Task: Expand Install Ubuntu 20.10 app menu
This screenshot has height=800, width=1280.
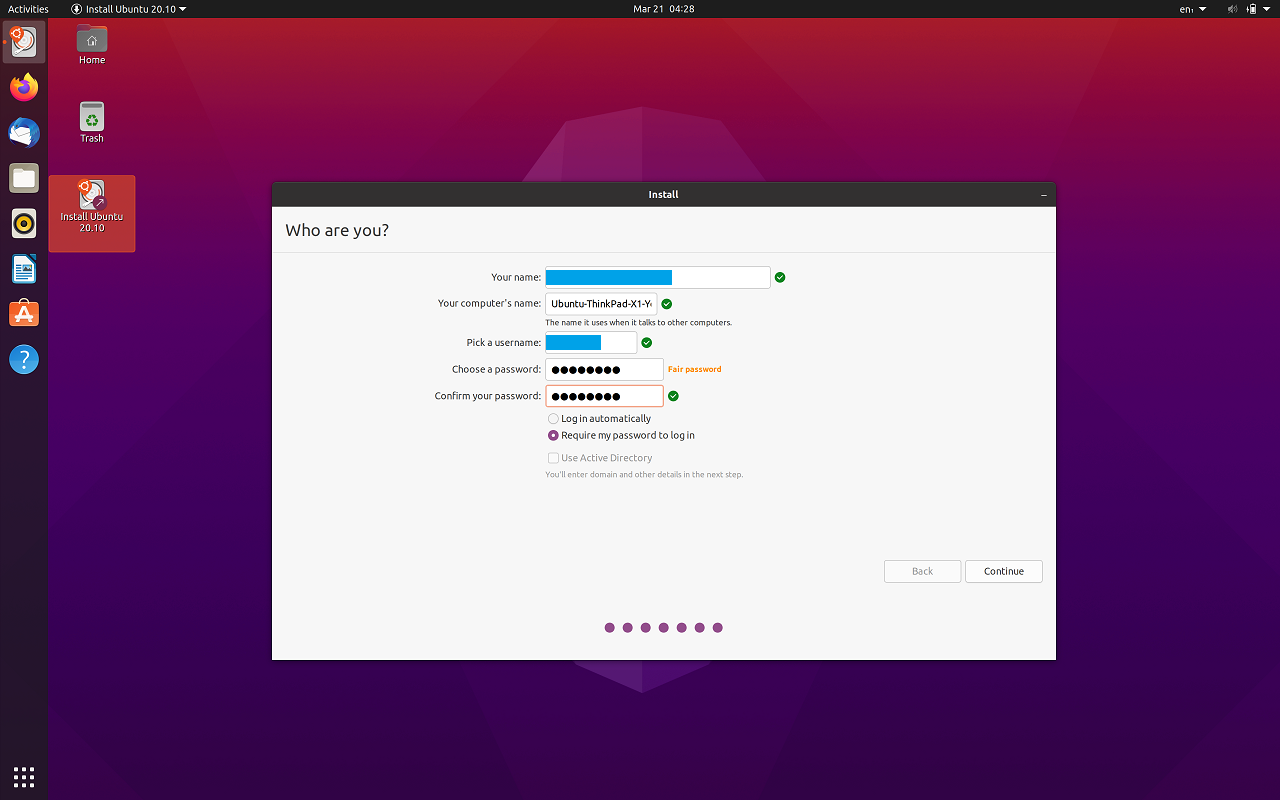Action: [x=129, y=9]
